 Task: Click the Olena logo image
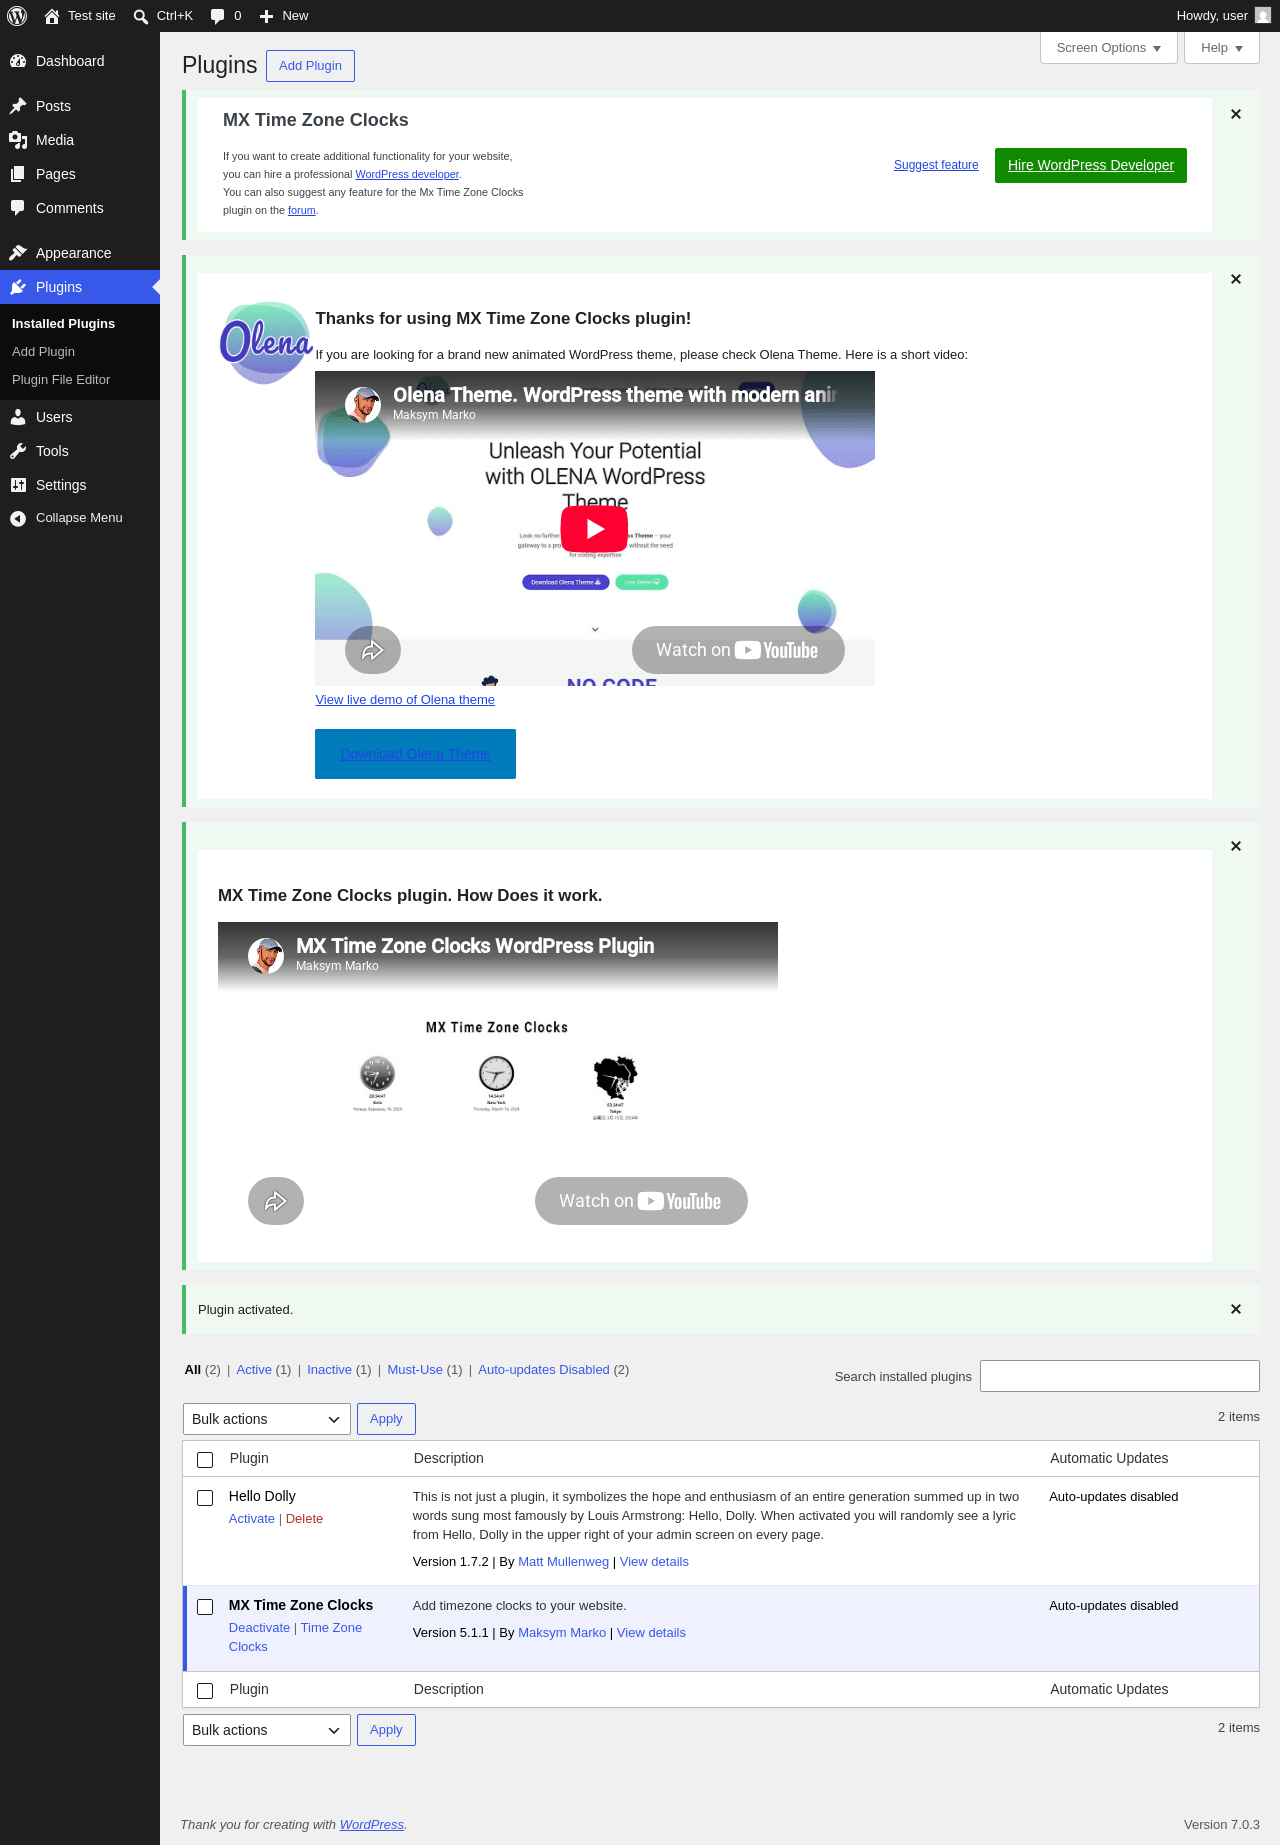[x=266, y=343]
